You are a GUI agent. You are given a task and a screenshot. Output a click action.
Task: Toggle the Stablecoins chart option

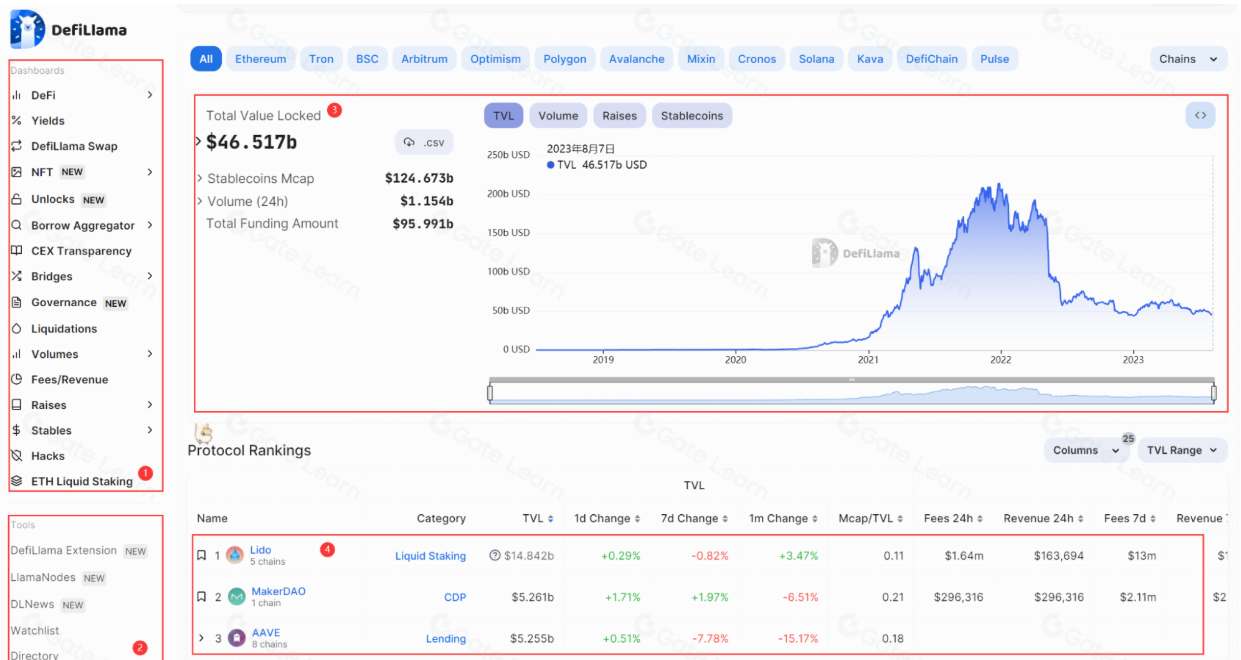point(692,116)
